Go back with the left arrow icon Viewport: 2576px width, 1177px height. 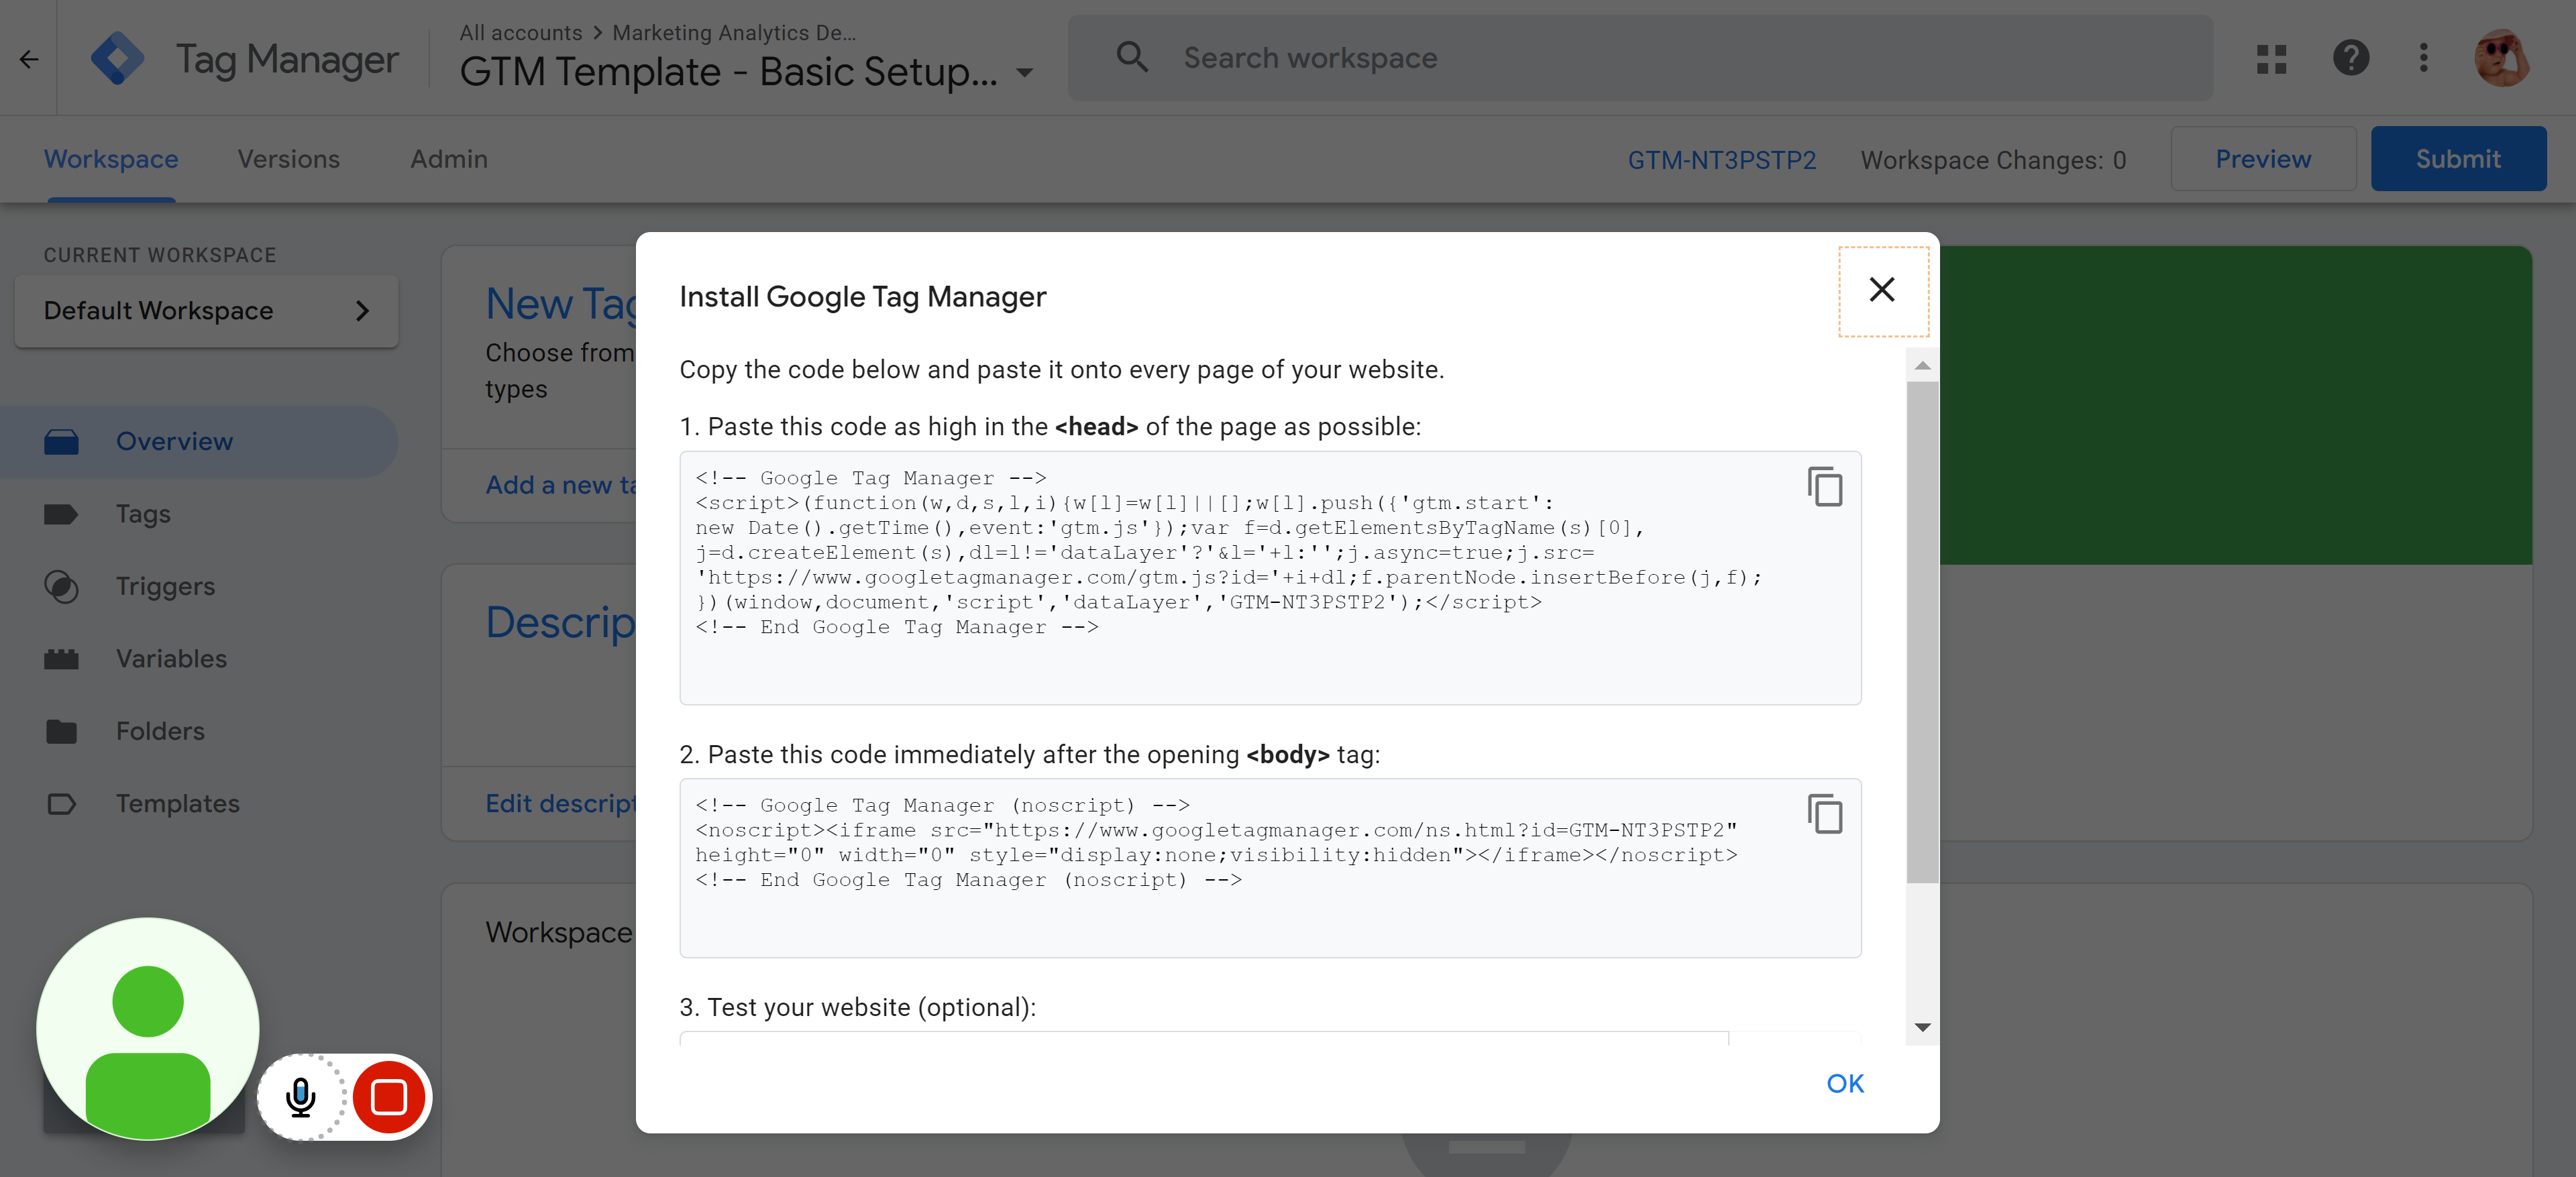29,59
